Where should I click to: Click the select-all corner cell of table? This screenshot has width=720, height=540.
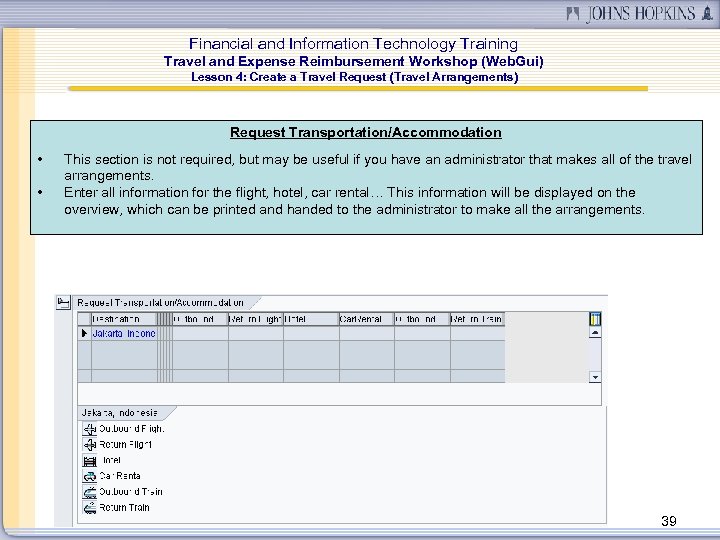pyautogui.click(x=84, y=319)
